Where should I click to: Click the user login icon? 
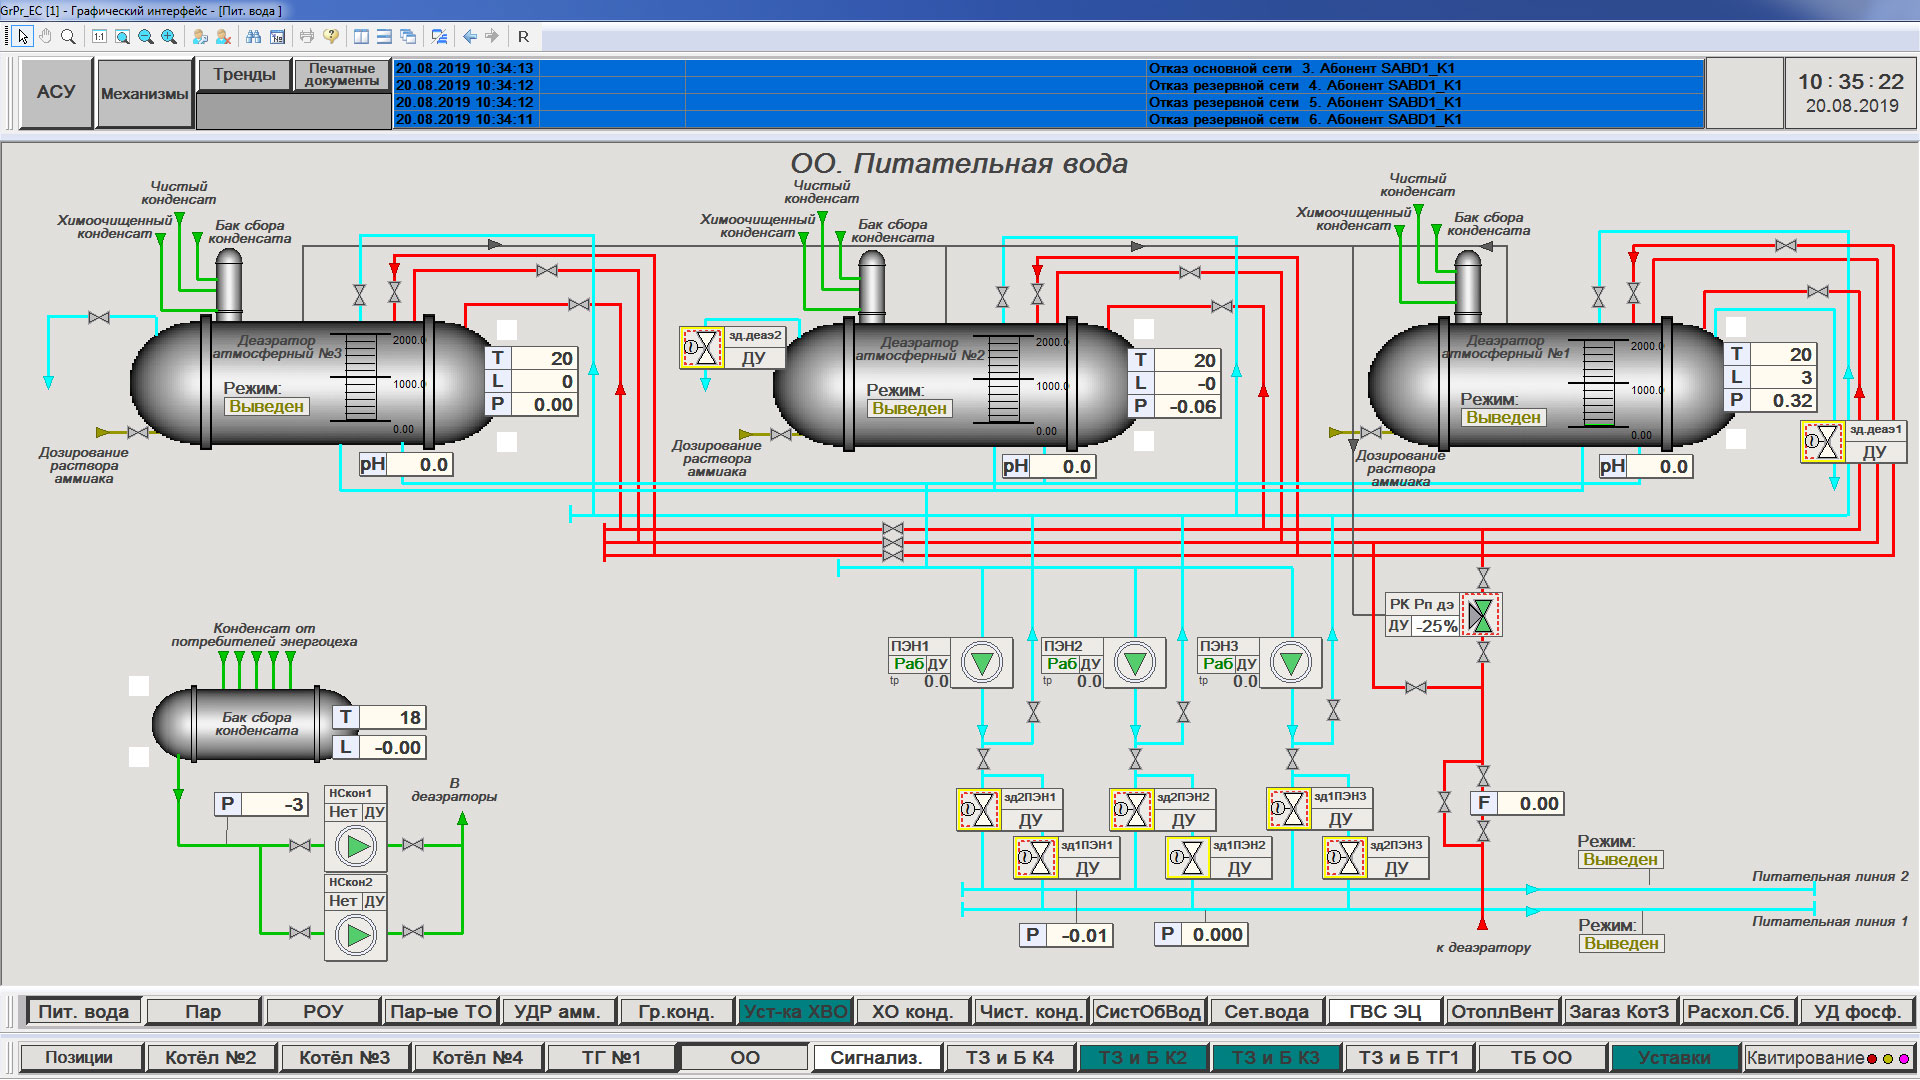200,37
